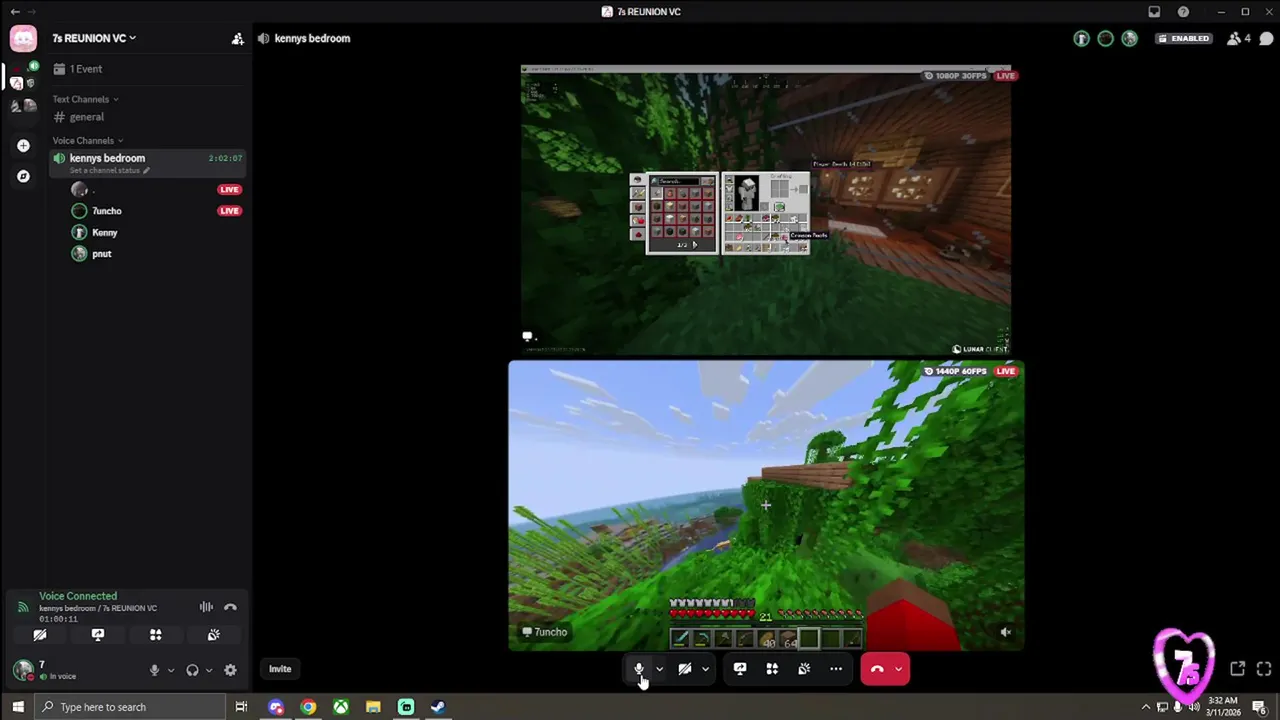The image size is (1280, 720).
Task: Click the taskbar search box
Action: pos(130,707)
